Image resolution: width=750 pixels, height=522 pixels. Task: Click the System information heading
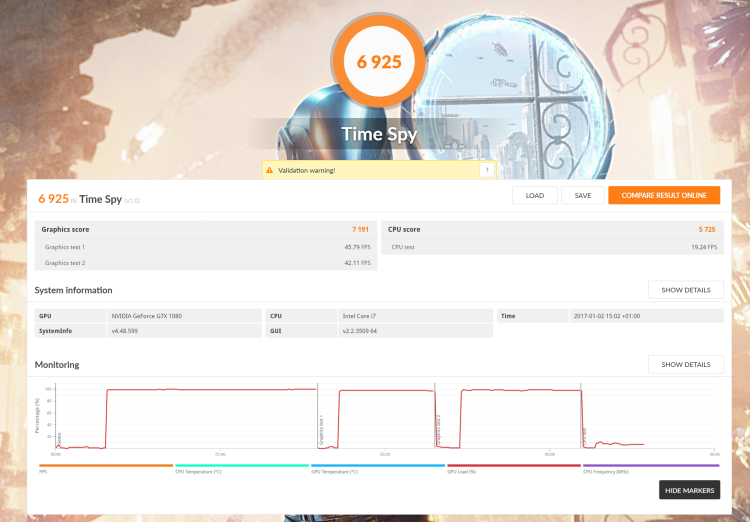pos(73,290)
